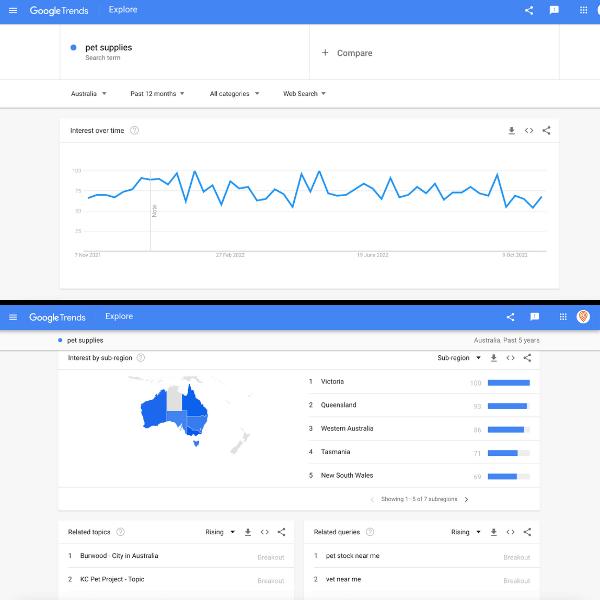Expand the Web Search type dropdown
The width and height of the screenshot is (600, 600).
[x=304, y=94]
